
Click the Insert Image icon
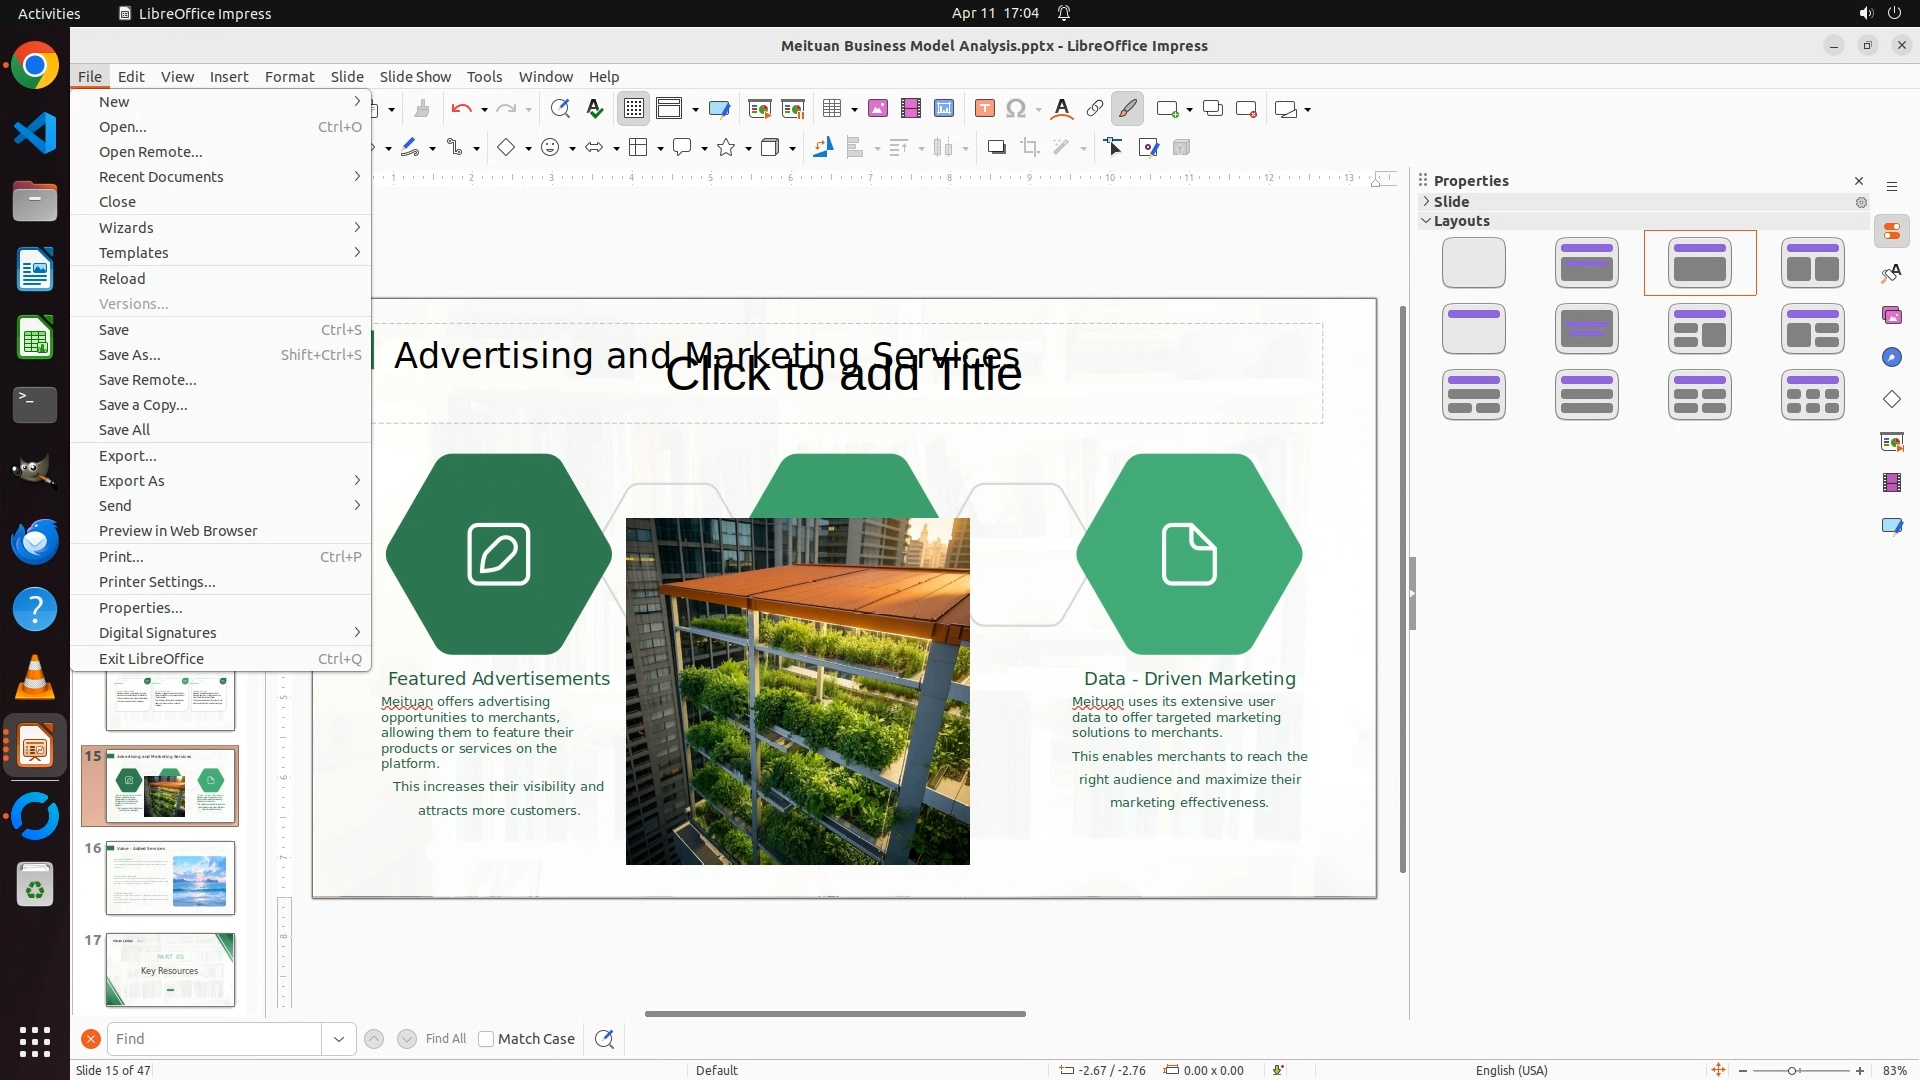878,109
